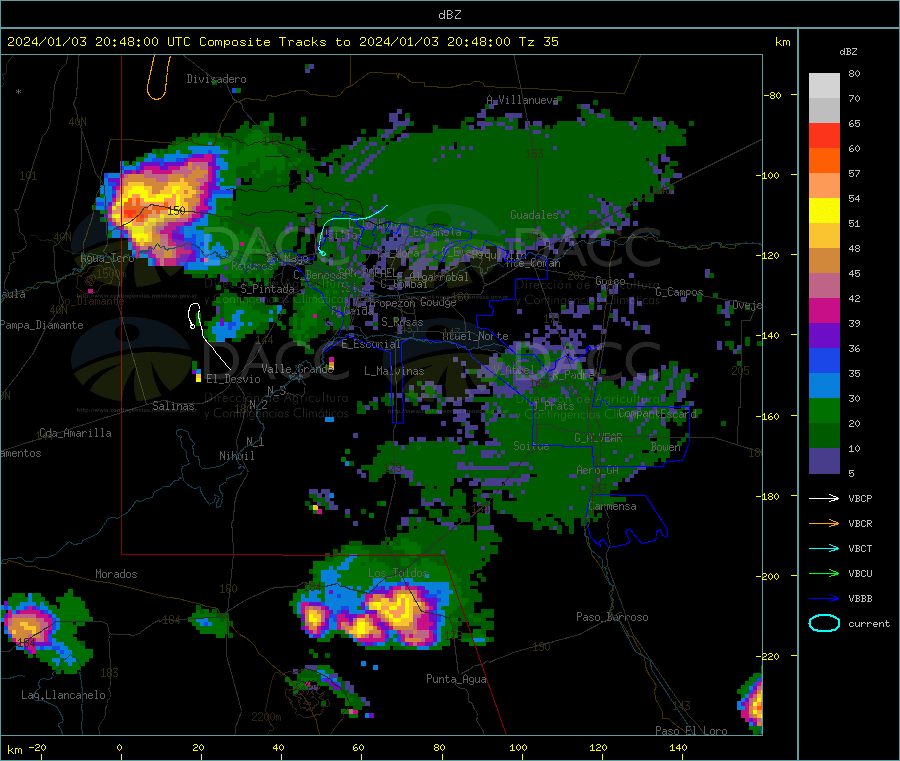Click the green VBCU arrow legend icon
Viewport: 900px width, 761px height.
pos(824,573)
